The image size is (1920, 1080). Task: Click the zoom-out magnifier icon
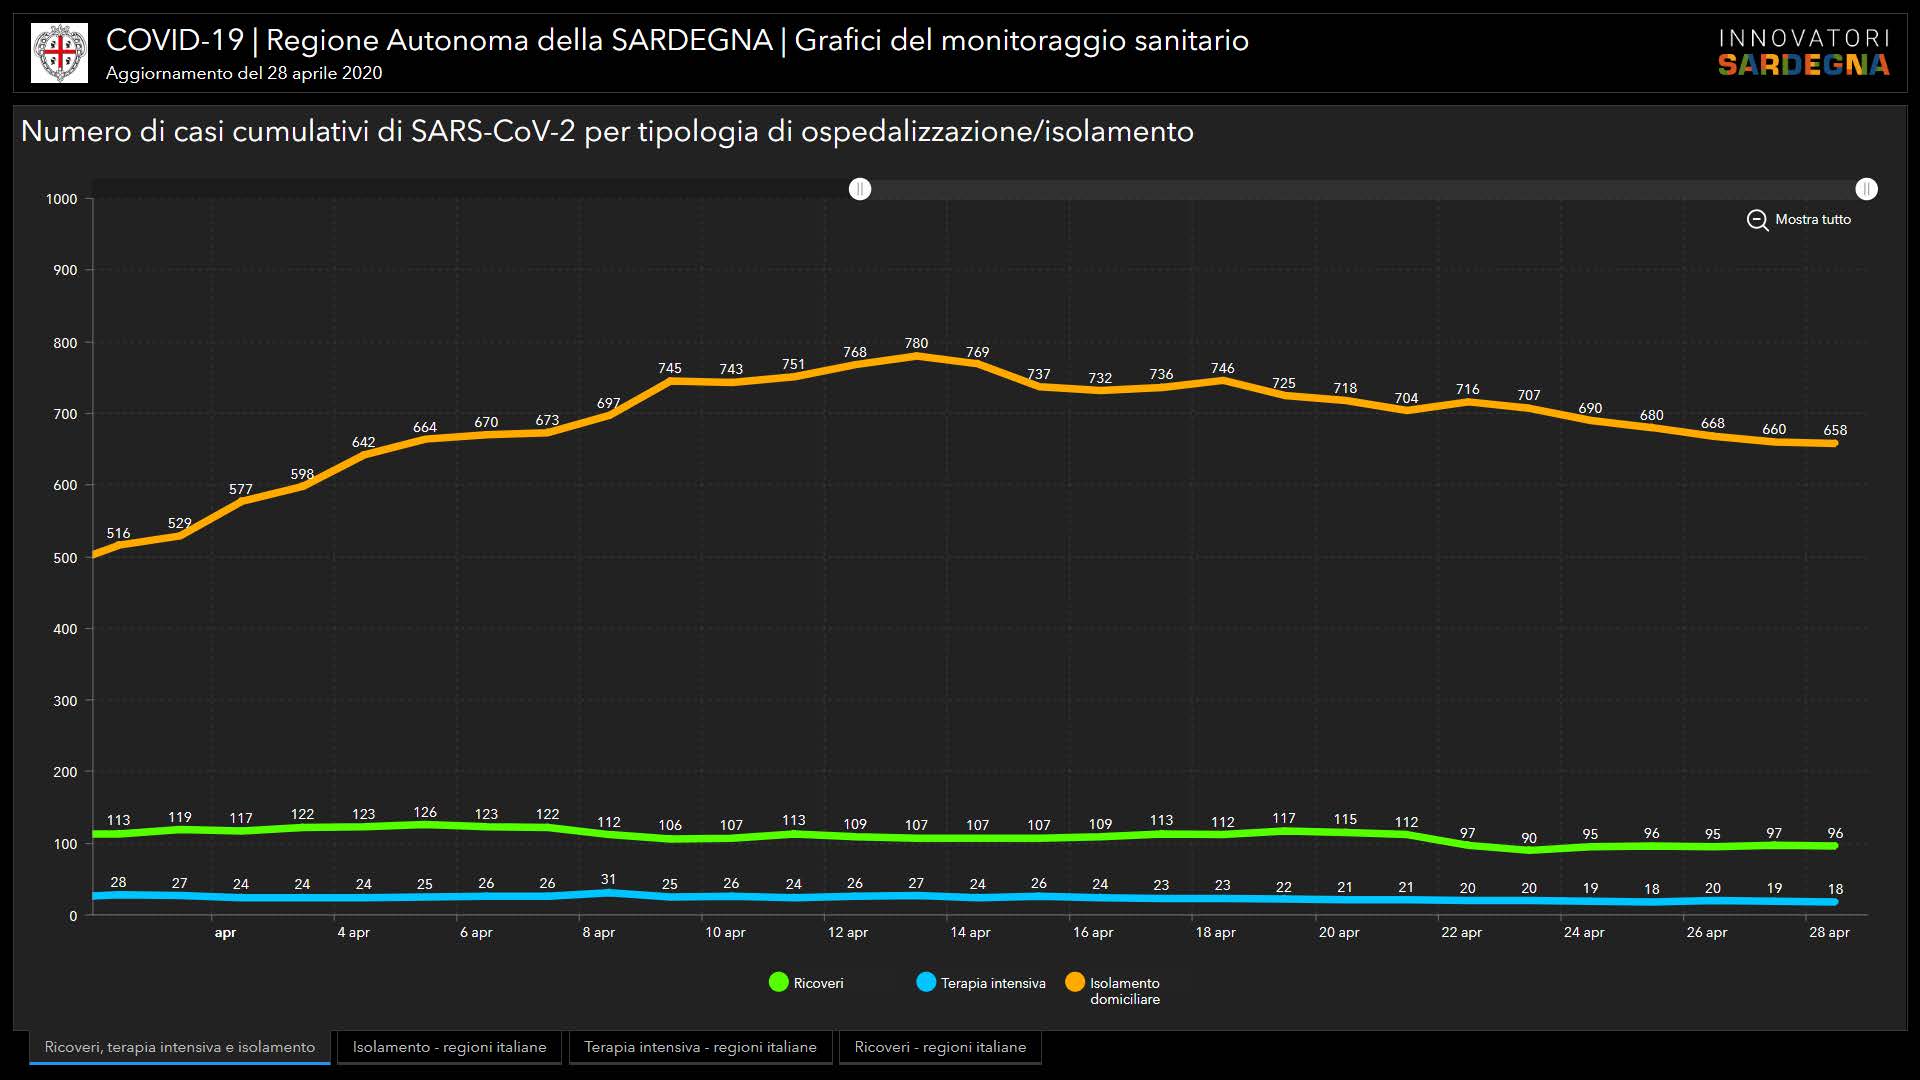click(x=1757, y=220)
